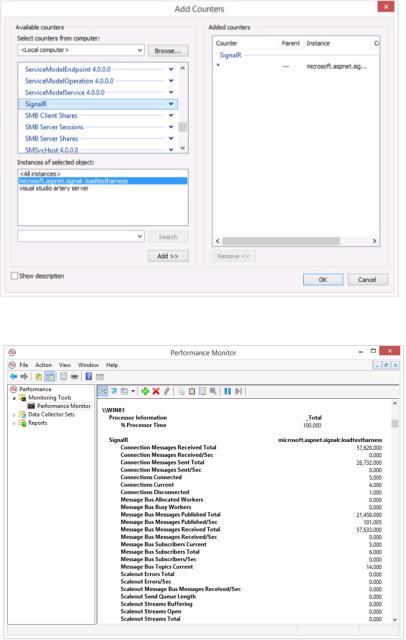The width and height of the screenshot is (406, 640).
Task: Click the menu bar console icon beside File
Action: [12, 365]
